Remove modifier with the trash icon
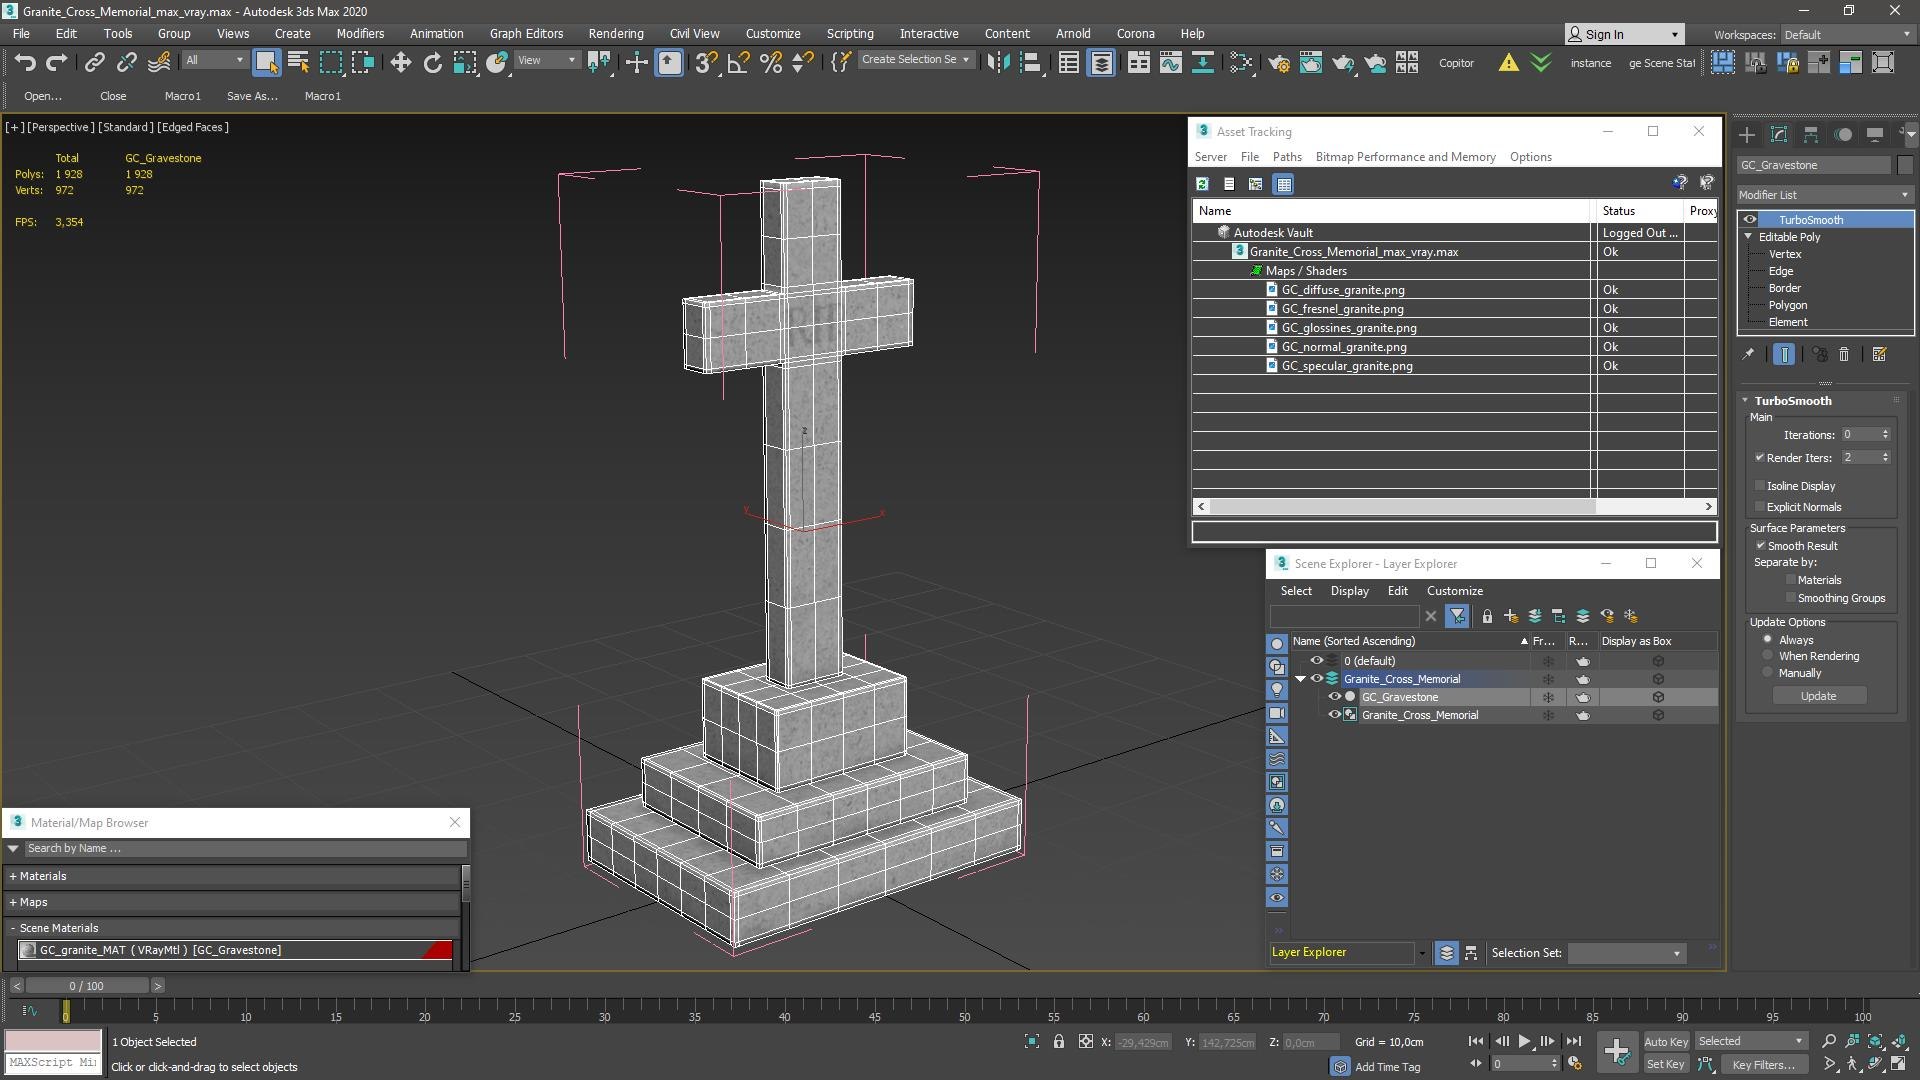 coord(1844,354)
